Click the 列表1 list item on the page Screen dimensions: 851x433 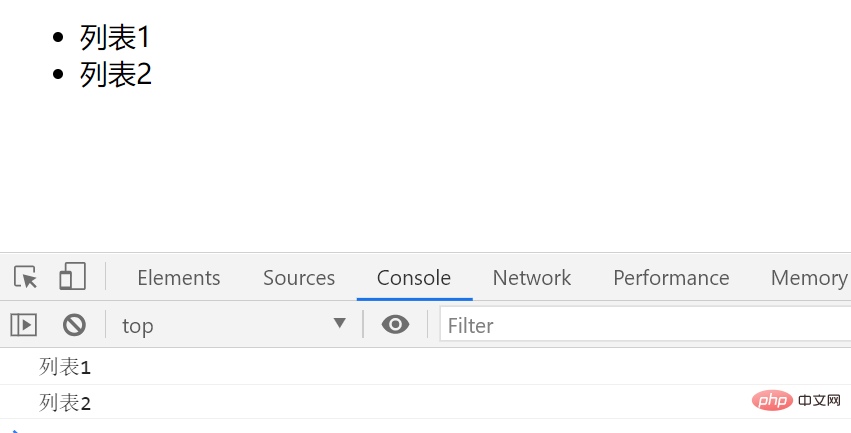pos(115,38)
